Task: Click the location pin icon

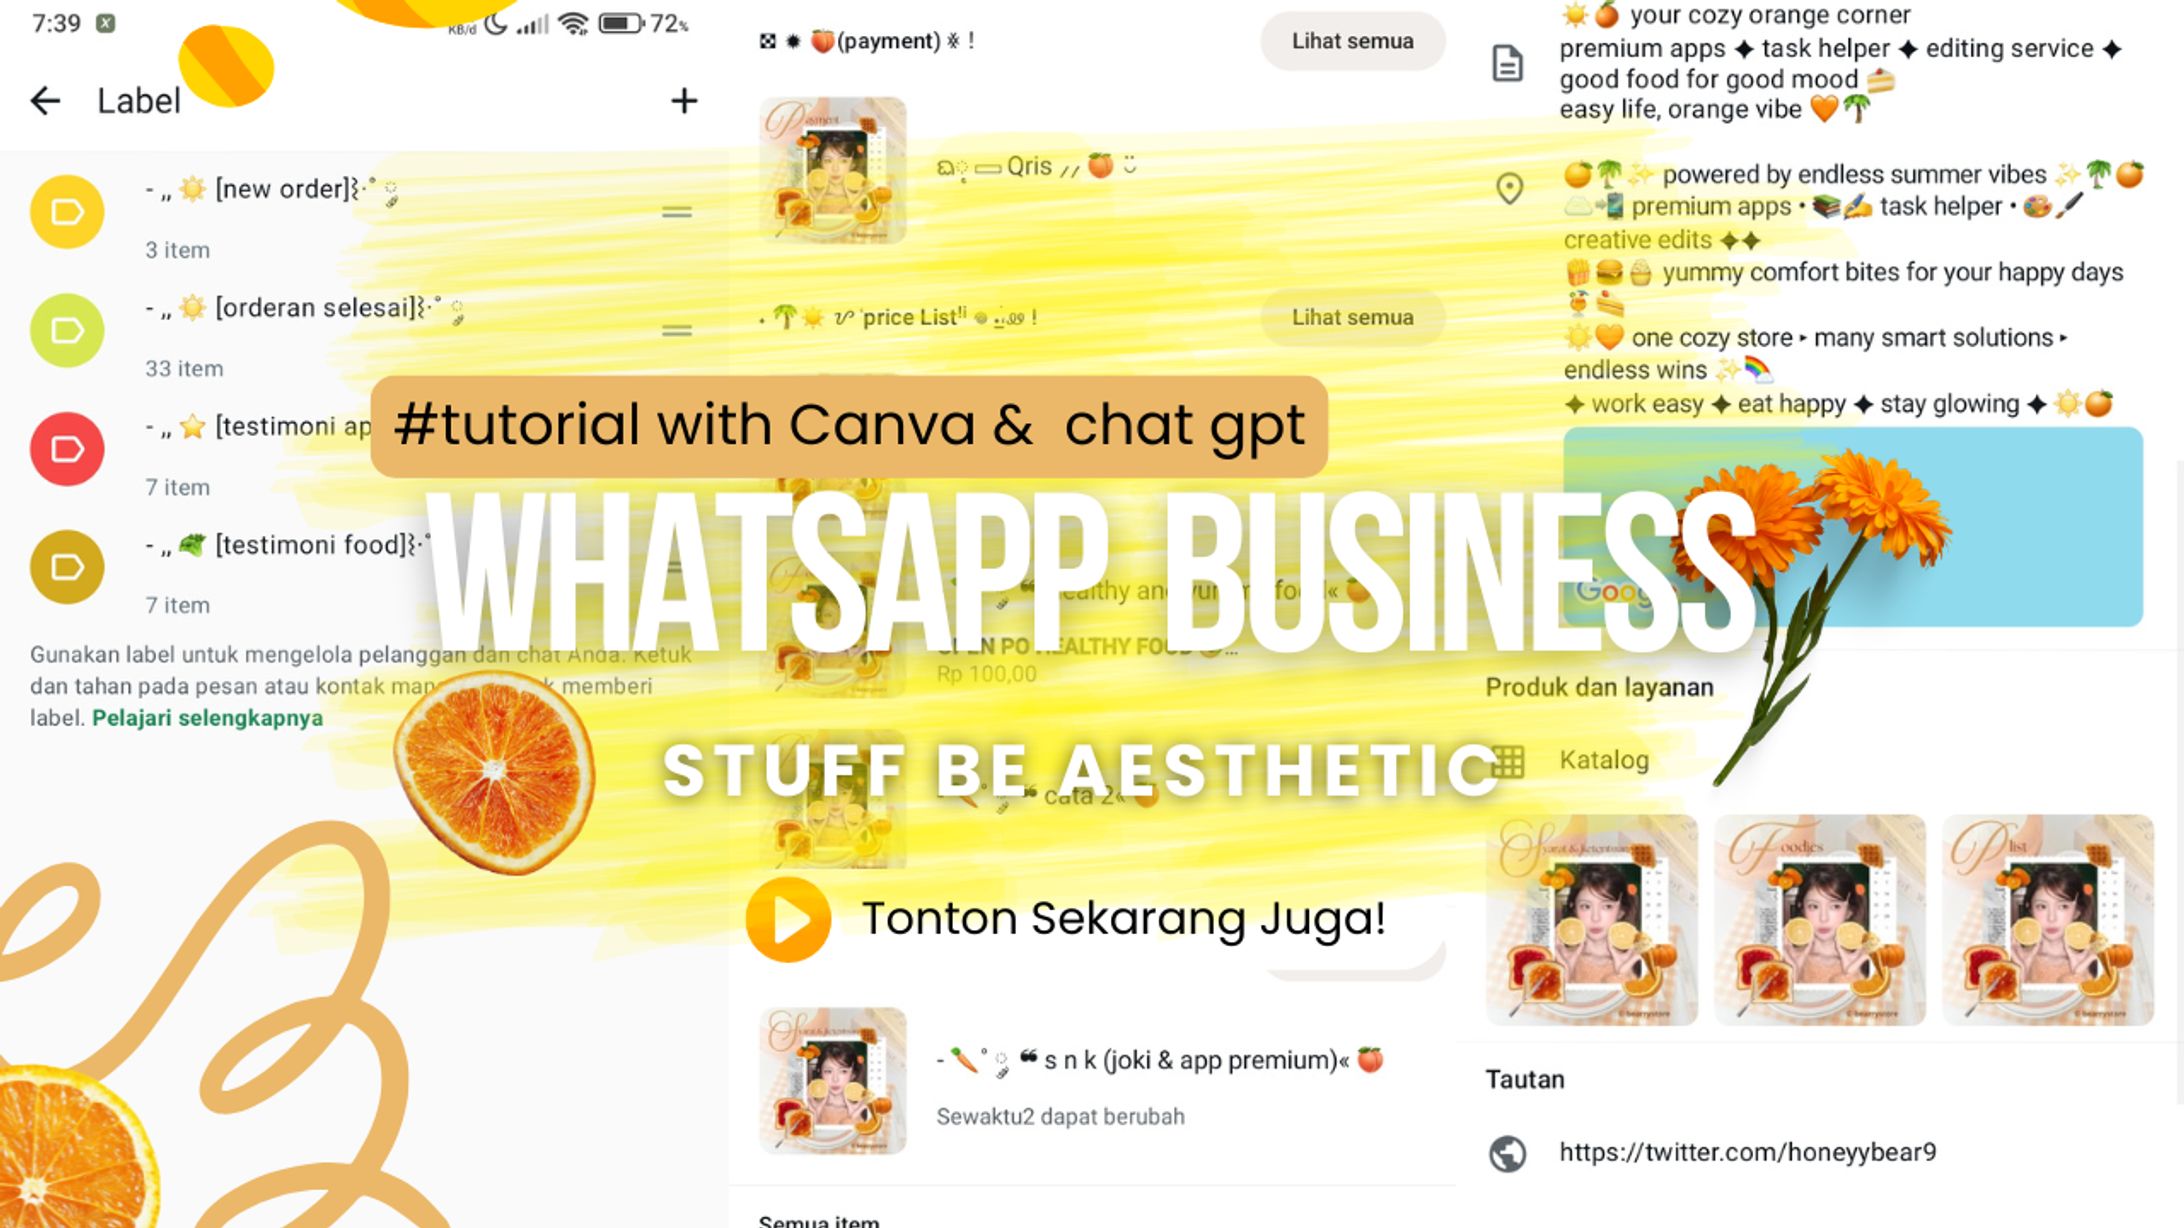Action: [x=1509, y=189]
